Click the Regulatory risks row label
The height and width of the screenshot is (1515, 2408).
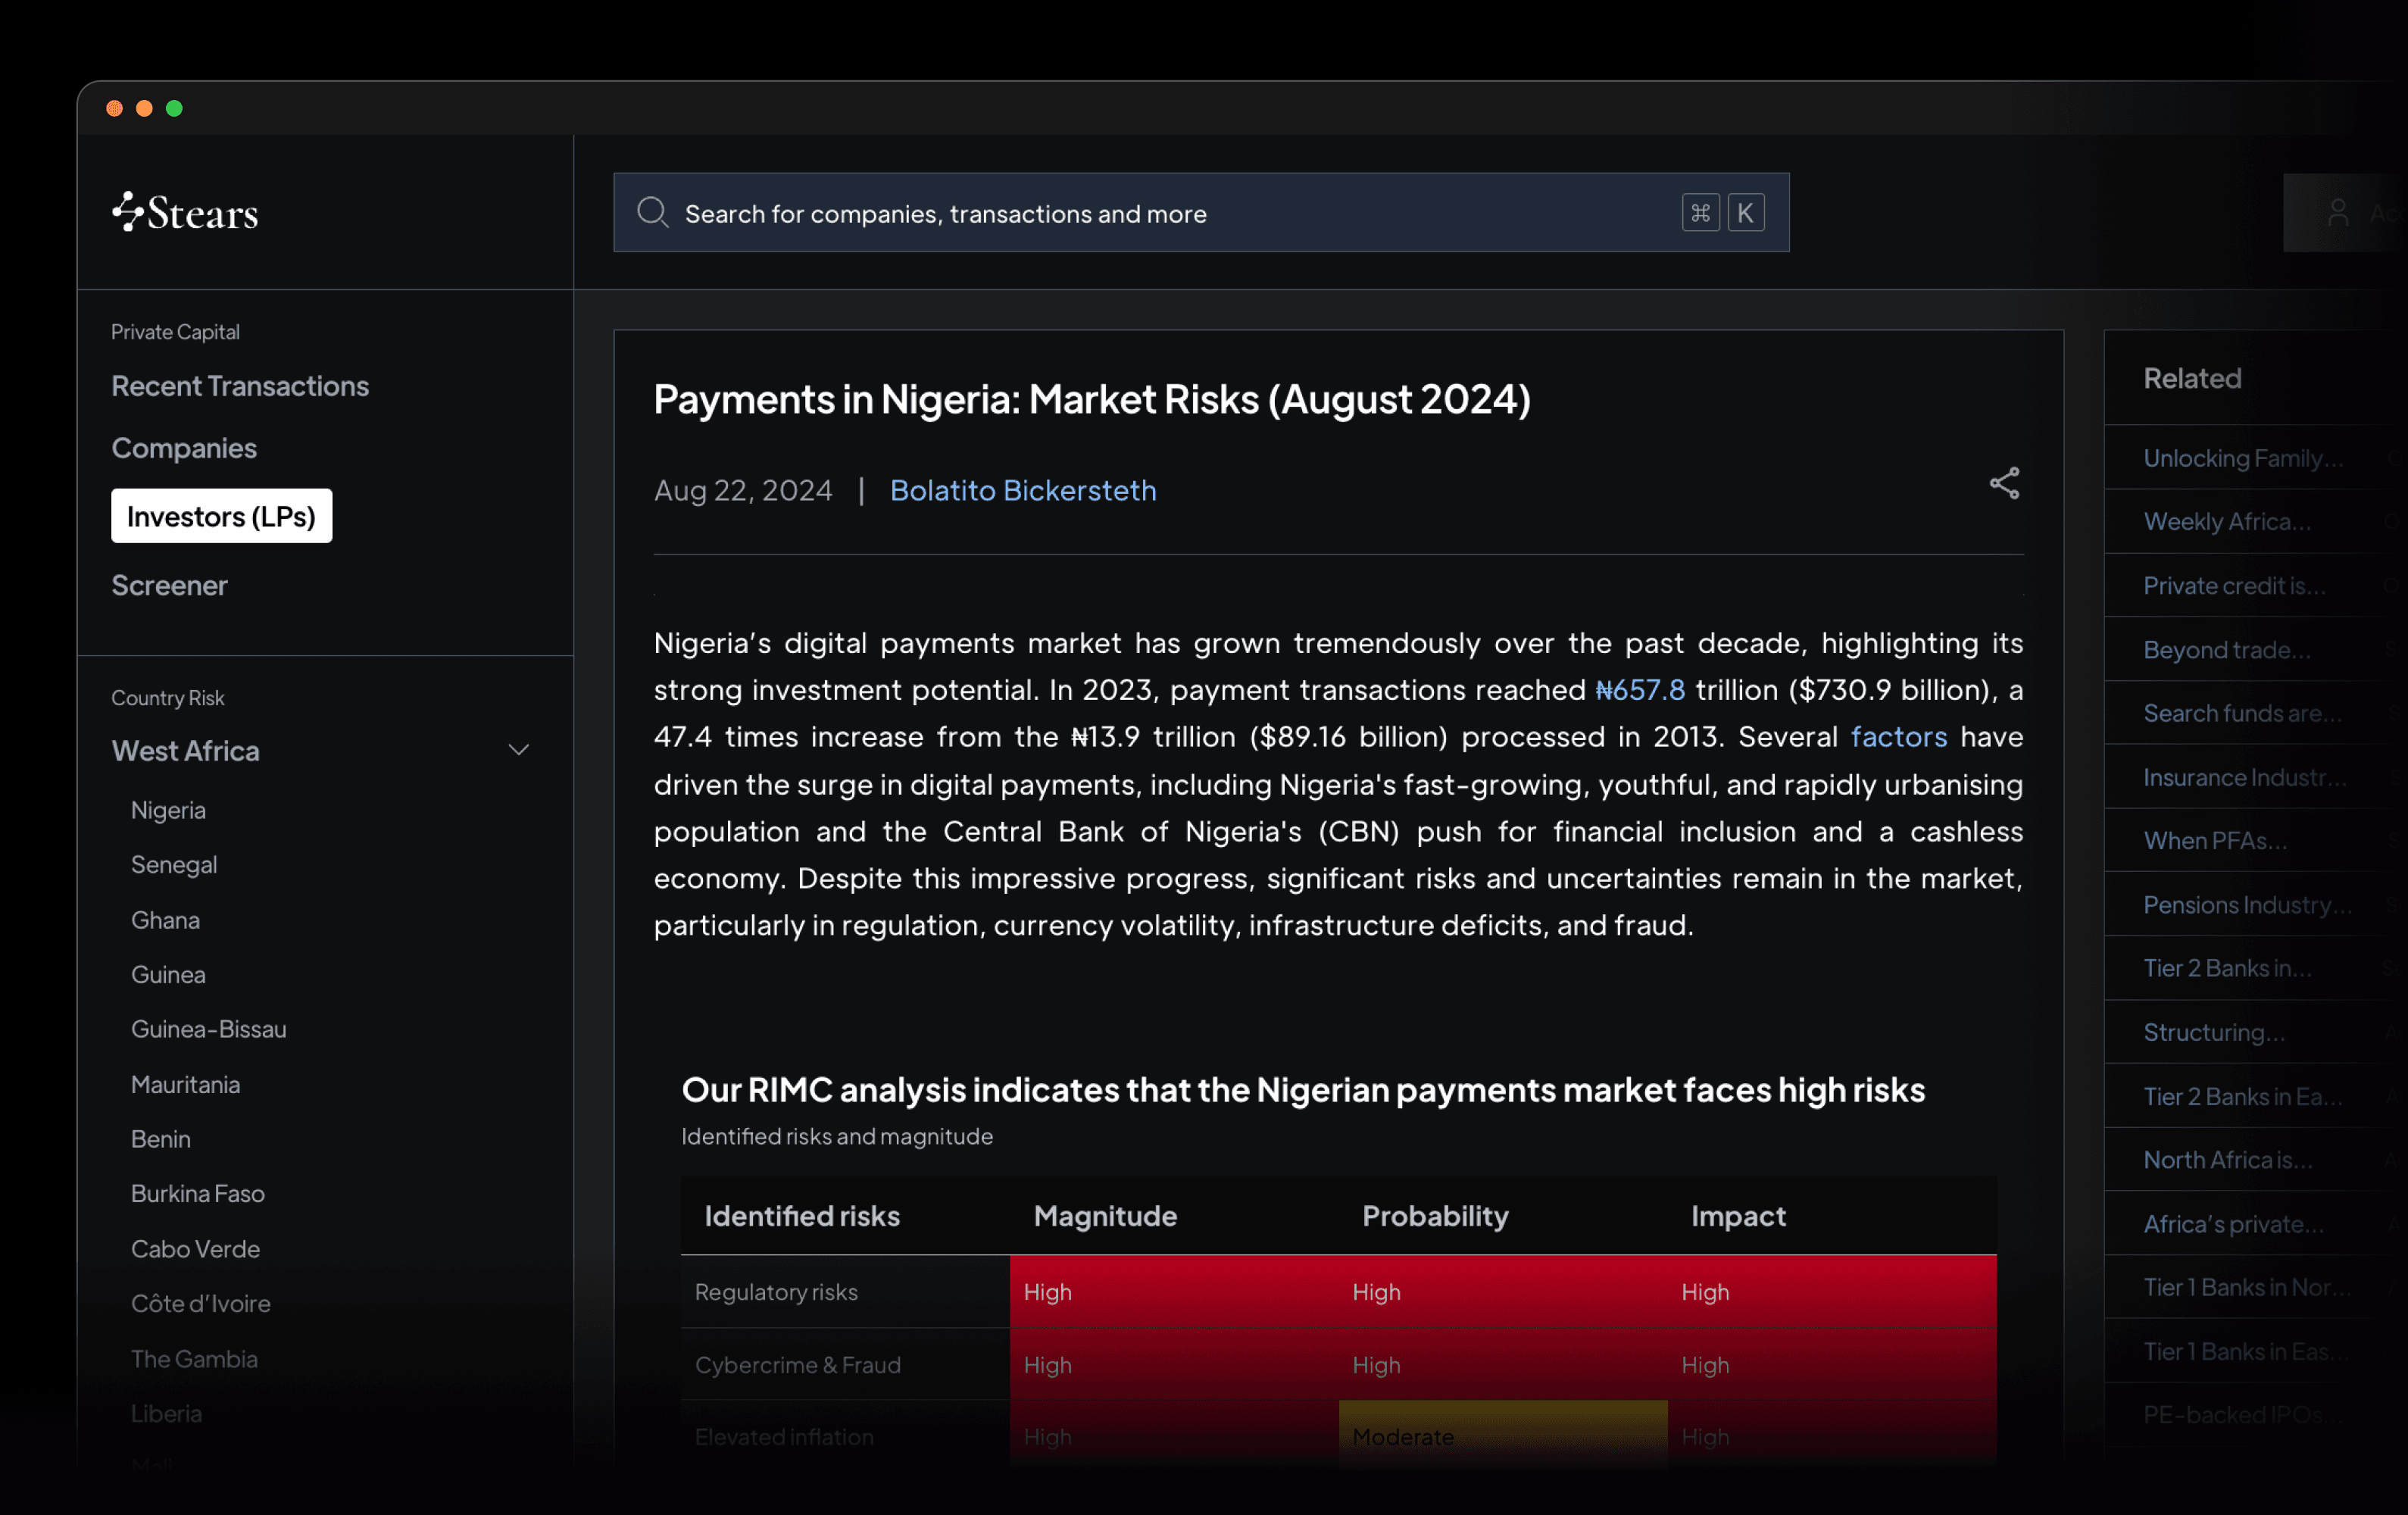776,1292
